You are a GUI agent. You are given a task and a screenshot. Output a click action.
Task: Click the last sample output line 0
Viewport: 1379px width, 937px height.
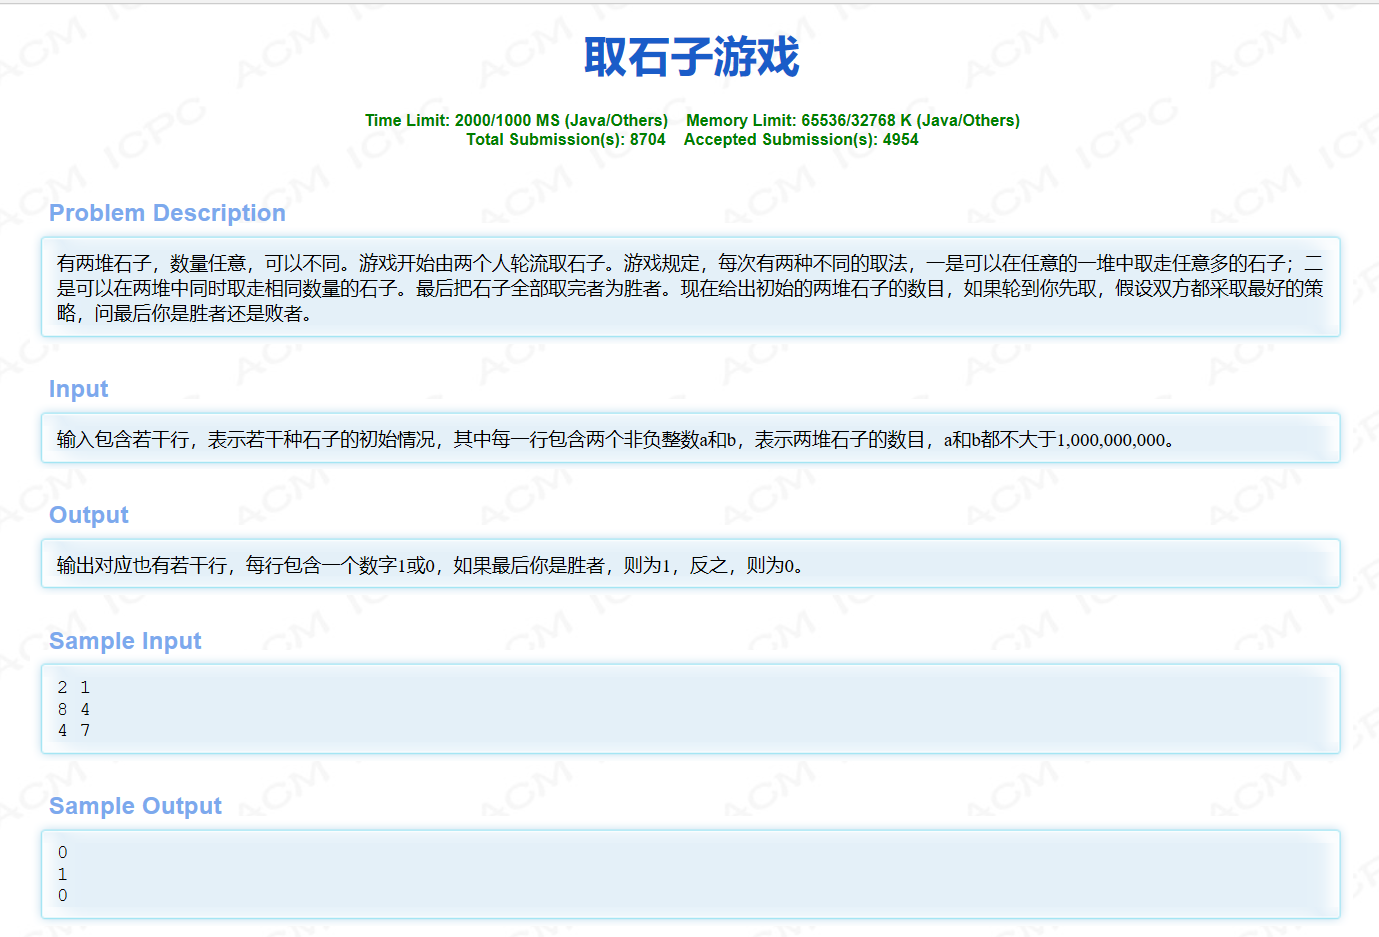62,895
